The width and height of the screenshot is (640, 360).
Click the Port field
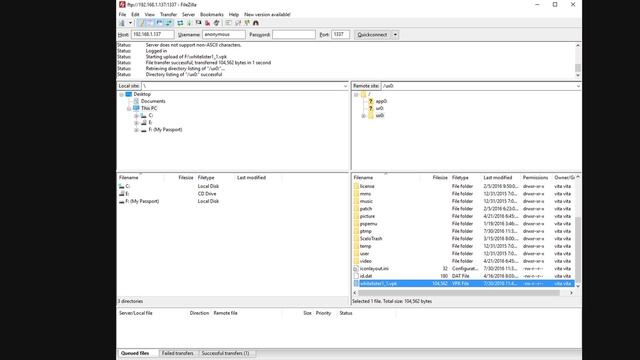coord(340,35)
